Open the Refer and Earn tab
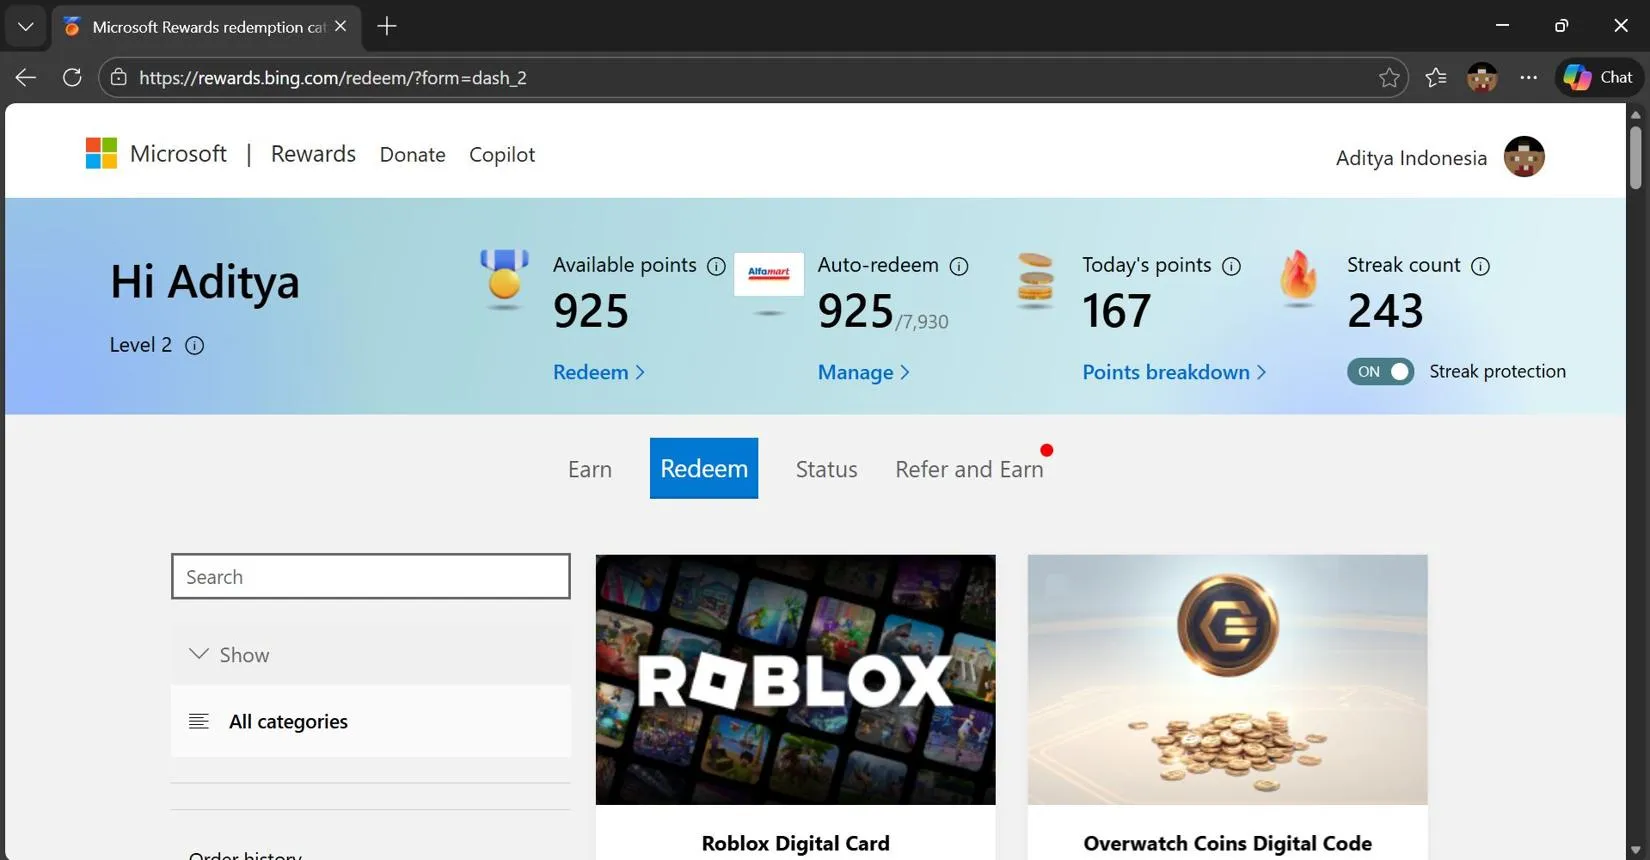Image resolution: width=1650 pixels, height=860 pixels. tap(969, 469)
